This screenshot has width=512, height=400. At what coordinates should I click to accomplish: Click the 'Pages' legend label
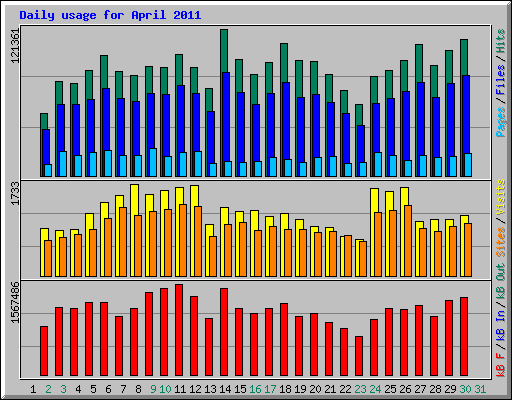click(x=501, y=122)
